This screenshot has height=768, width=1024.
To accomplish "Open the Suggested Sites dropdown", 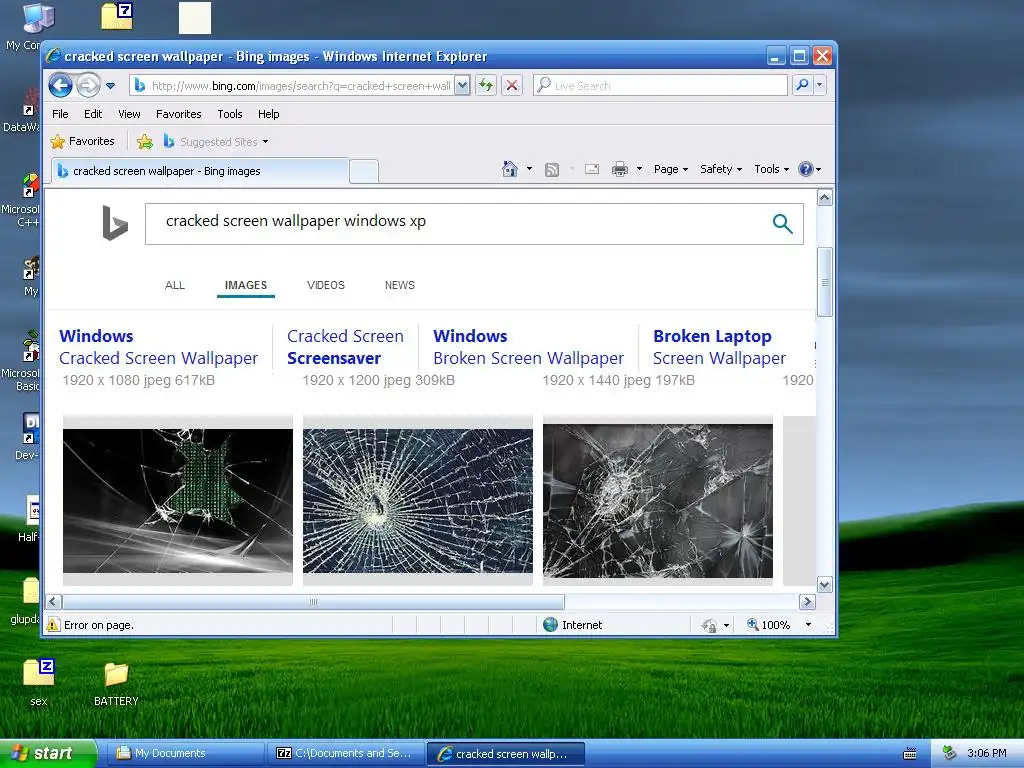I will click(216, 141).
